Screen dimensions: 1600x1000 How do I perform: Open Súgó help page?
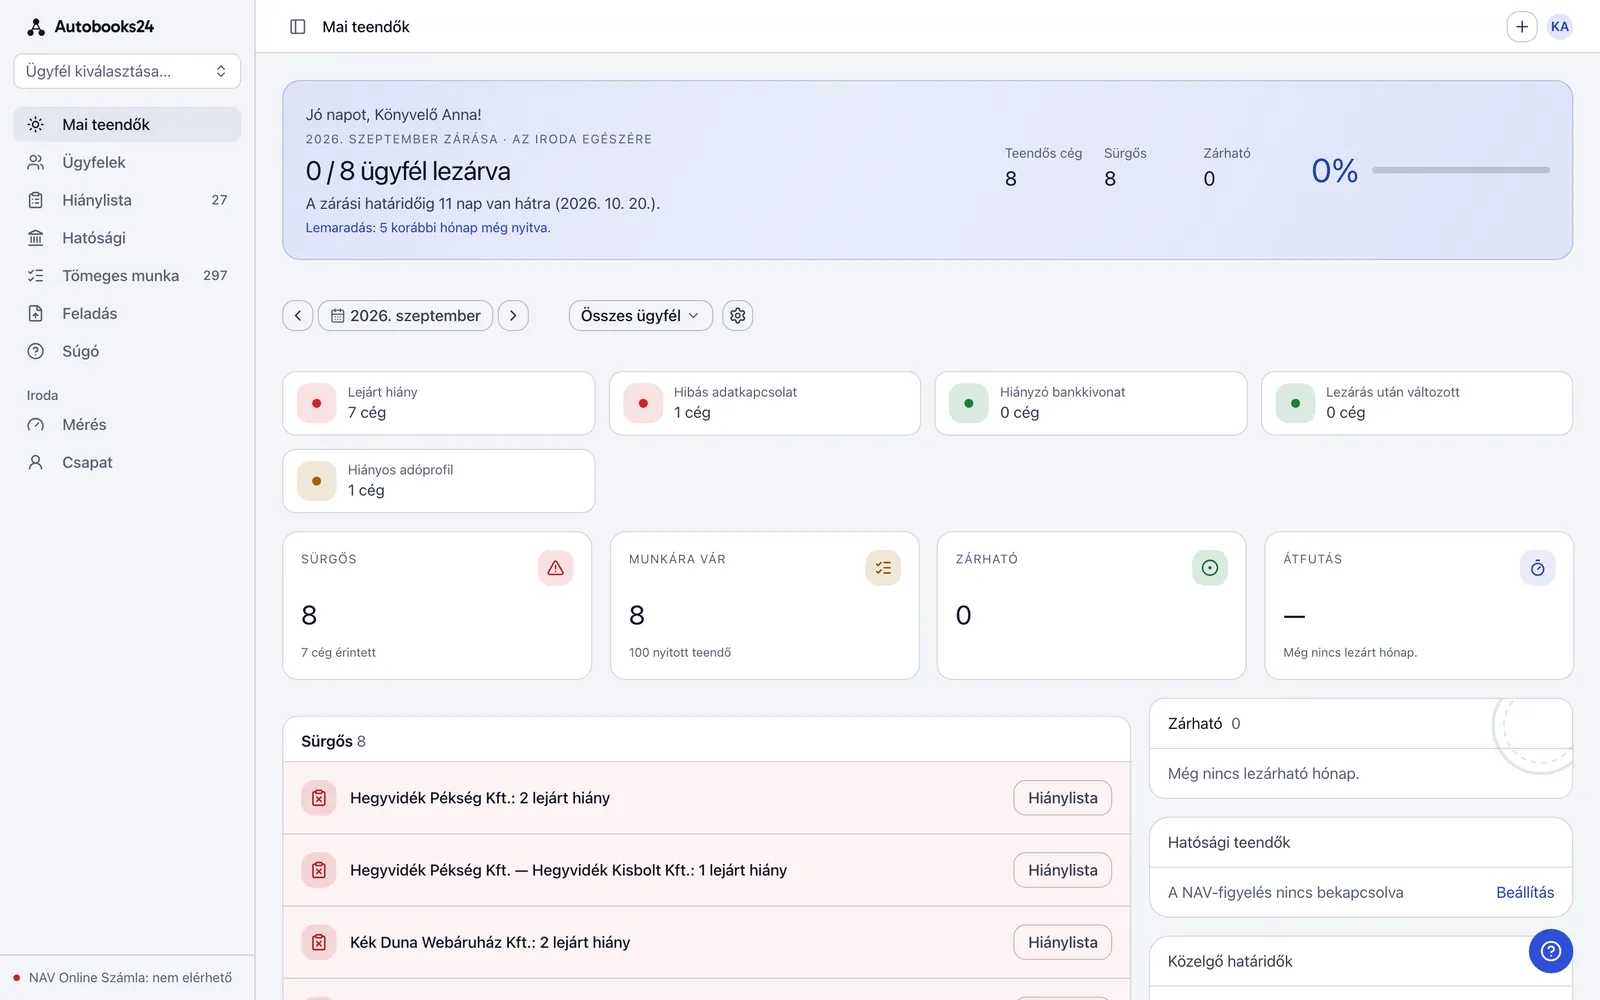[x=127, y=351]
